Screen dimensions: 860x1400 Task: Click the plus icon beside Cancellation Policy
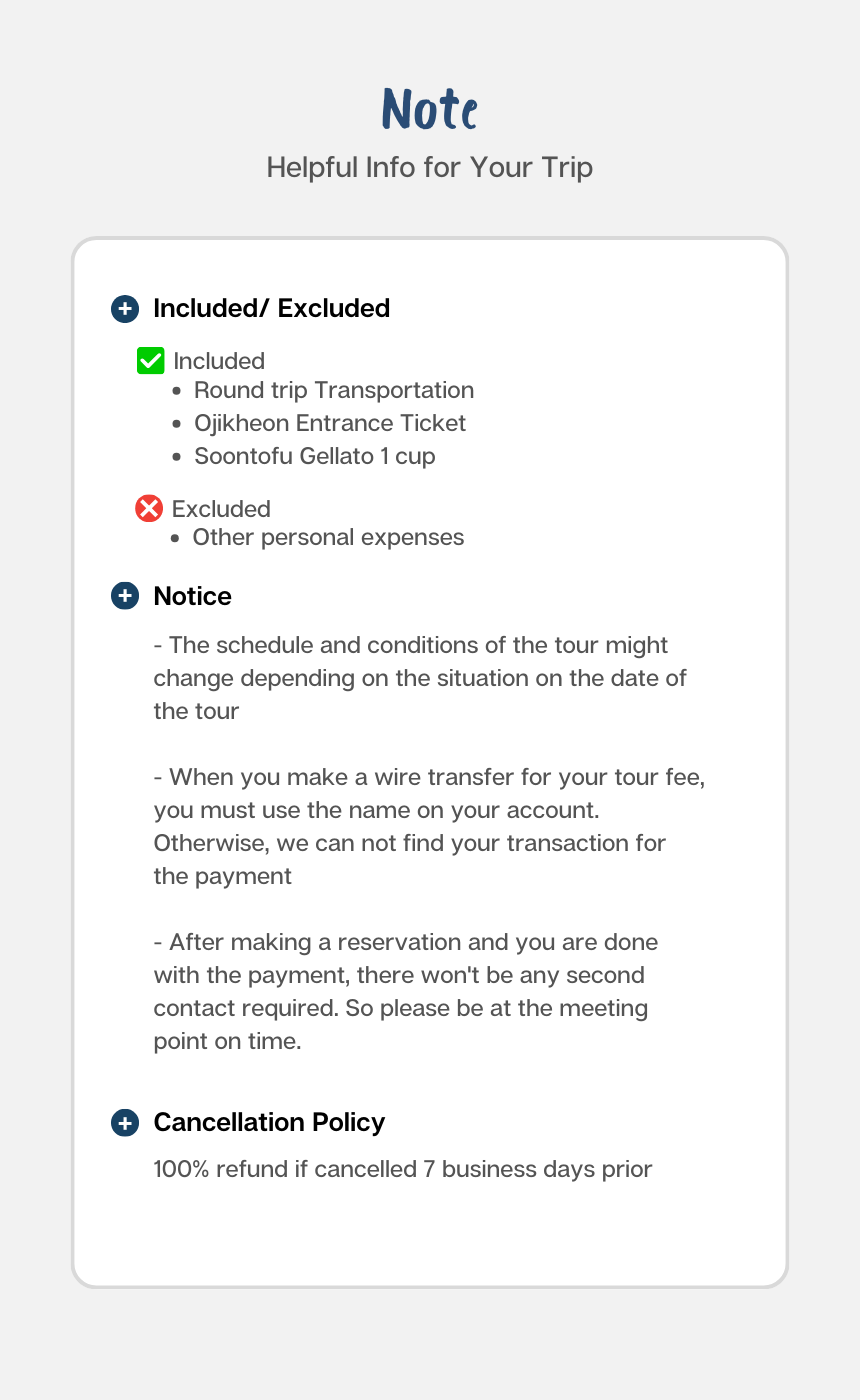click(124, 1122)
